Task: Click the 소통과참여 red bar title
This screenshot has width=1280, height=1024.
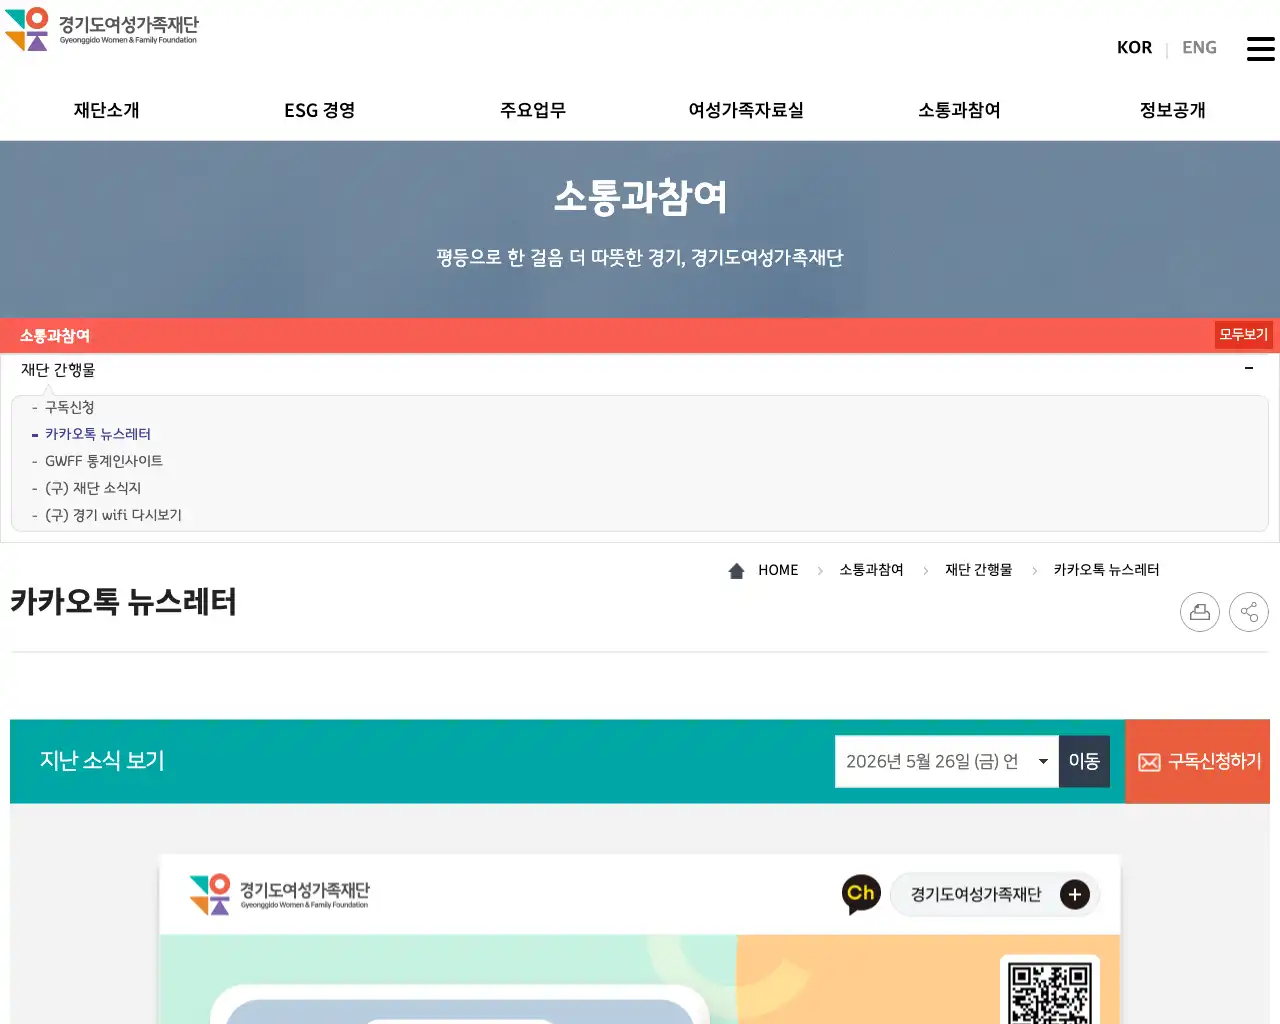Action: coord(55,336)
